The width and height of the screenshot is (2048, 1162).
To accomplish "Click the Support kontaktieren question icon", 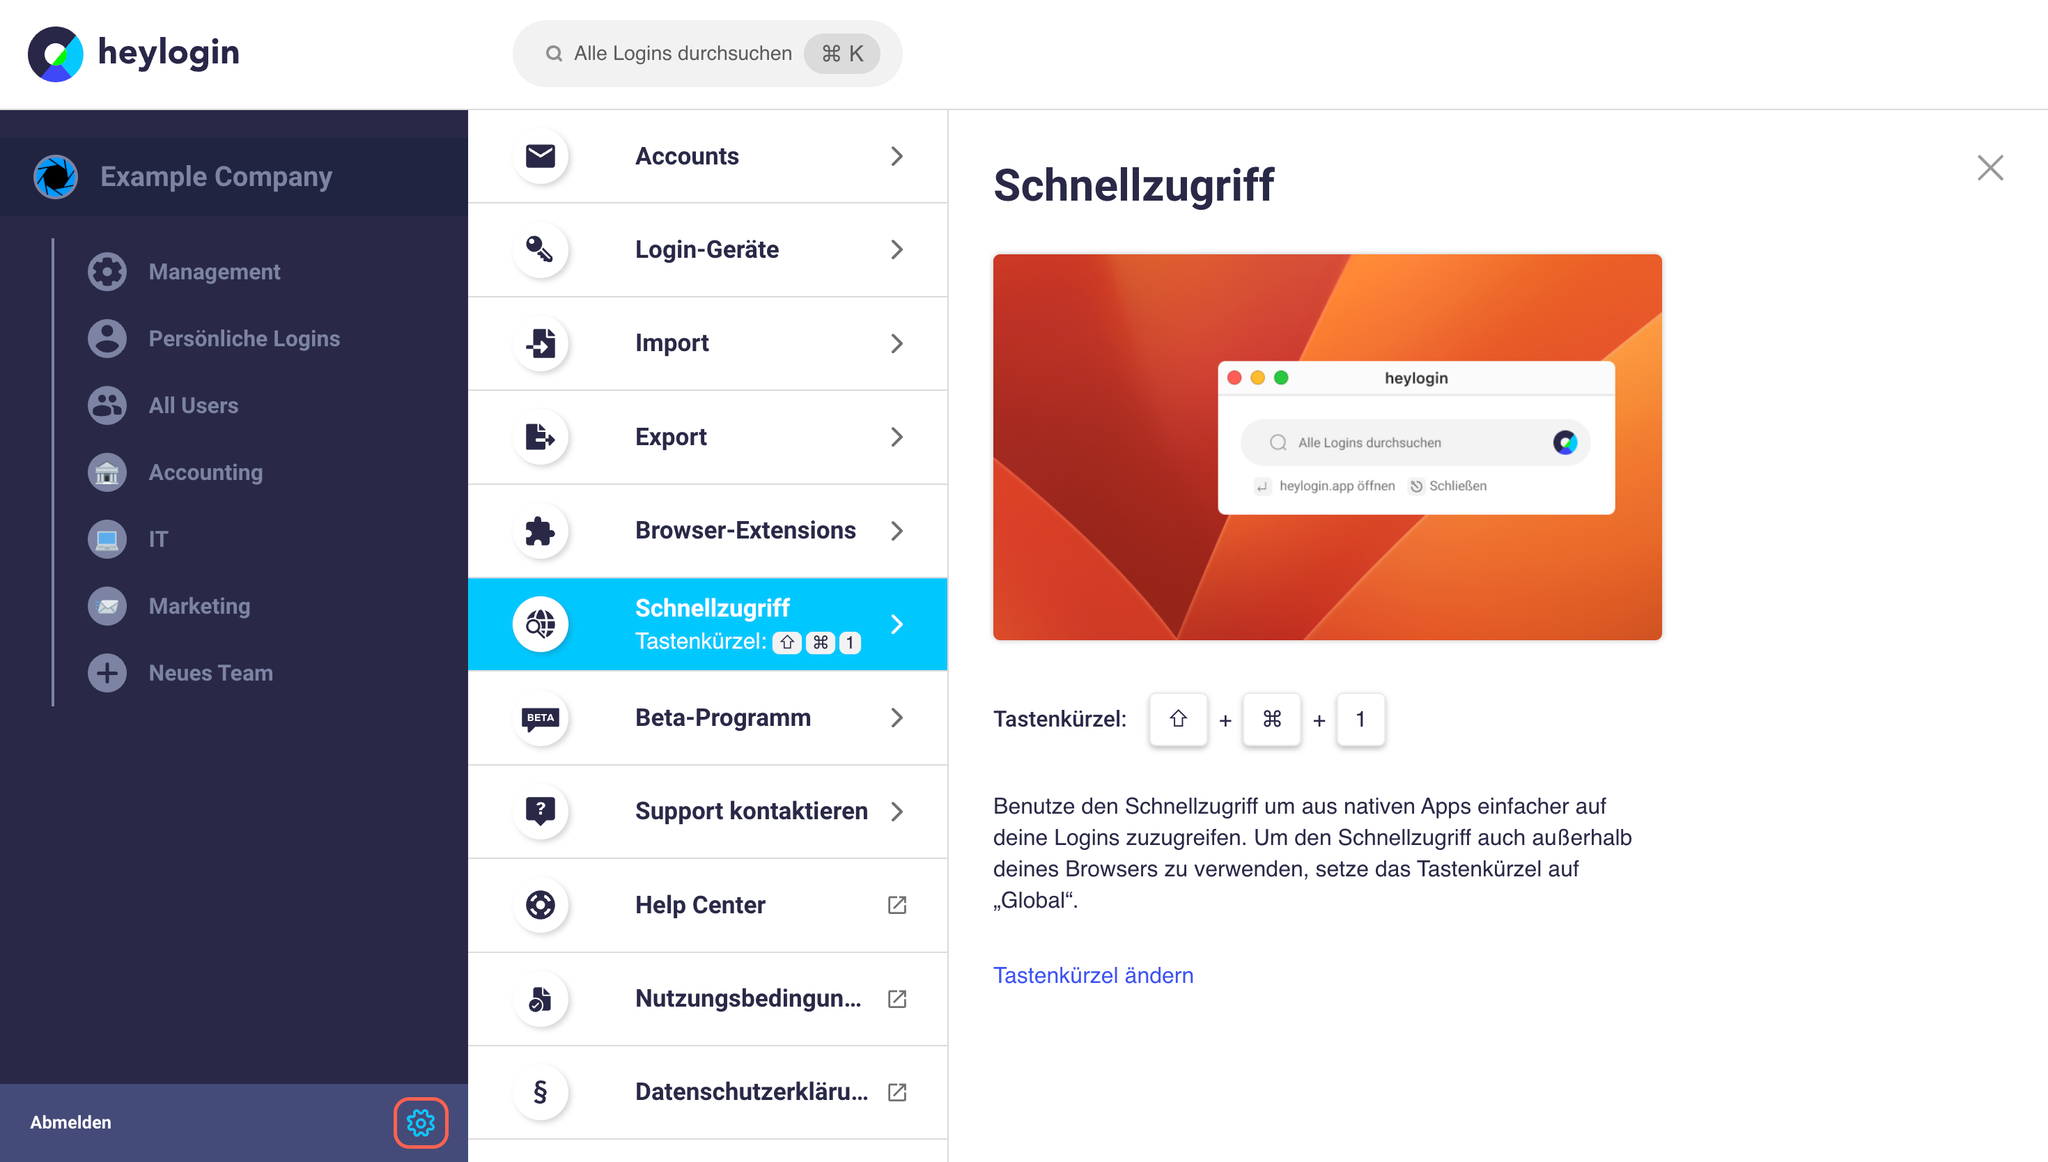I will click(x=541, y=811).
